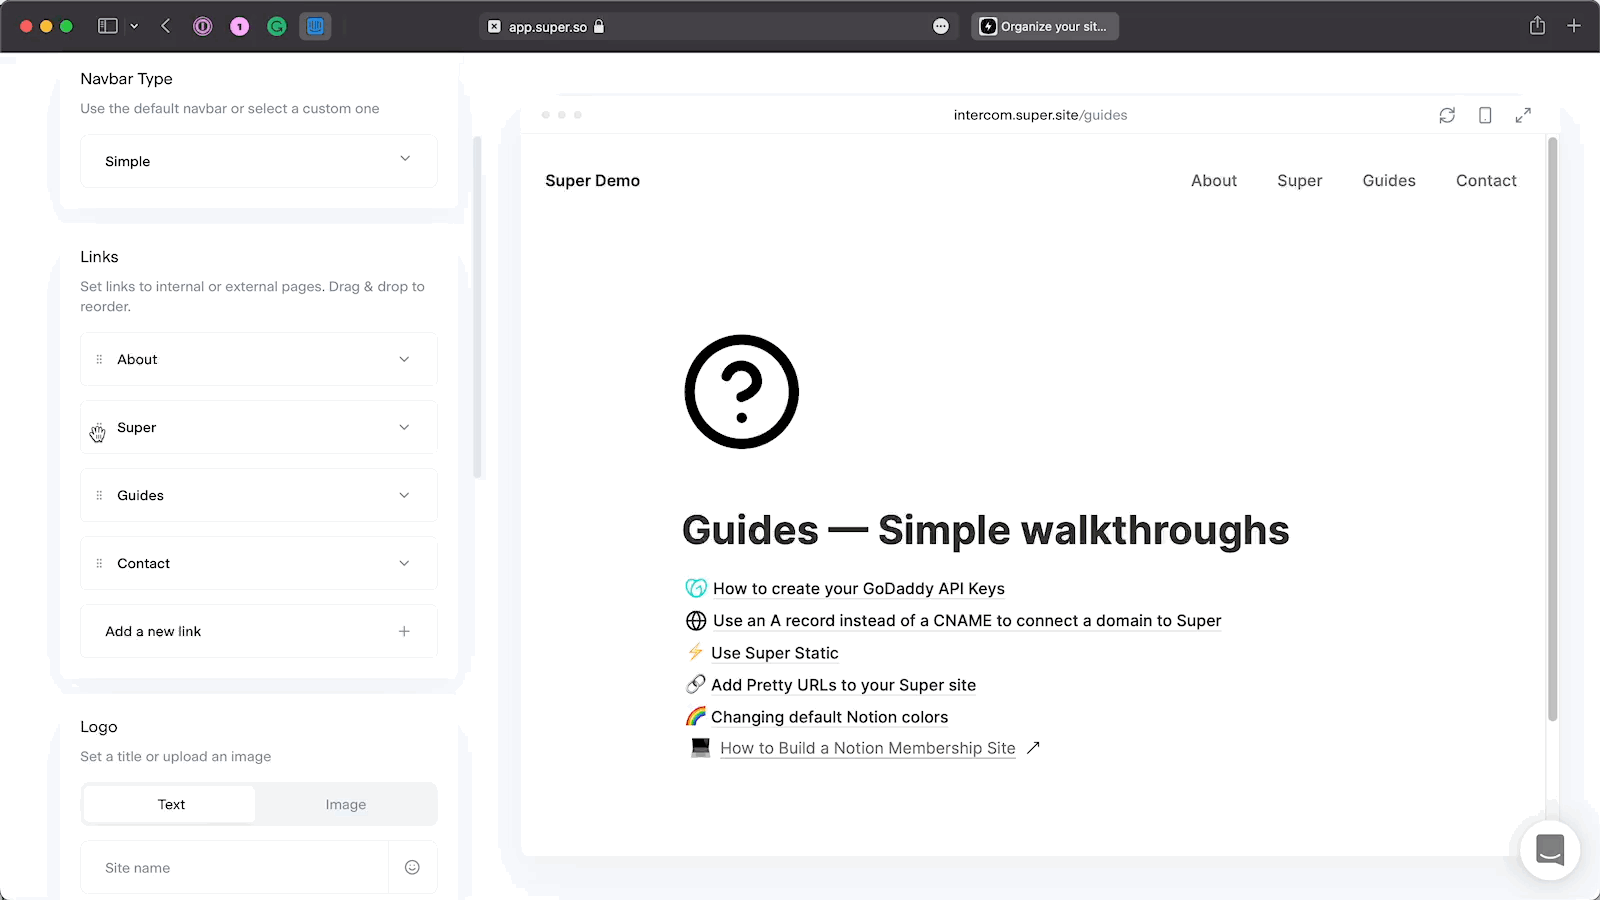Select the Text logo tab
1600x900 pixels.
pyautogui.click(x=170, y=804)
